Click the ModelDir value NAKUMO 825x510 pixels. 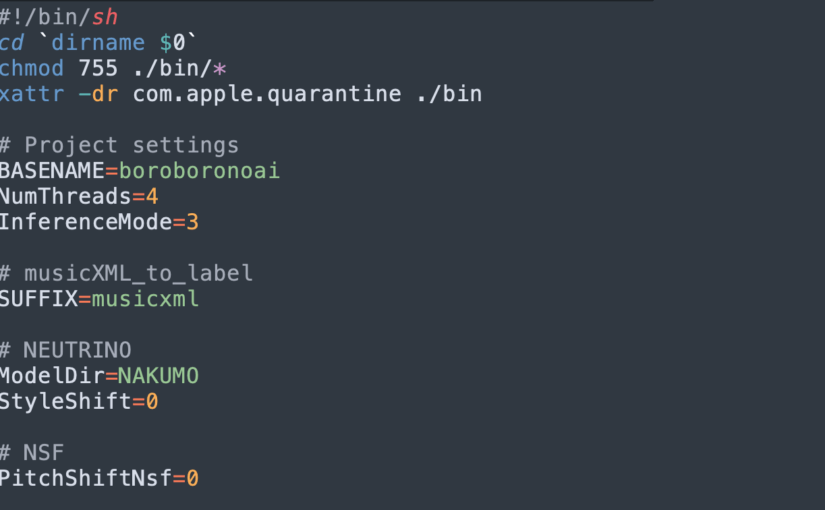(159, 376)
